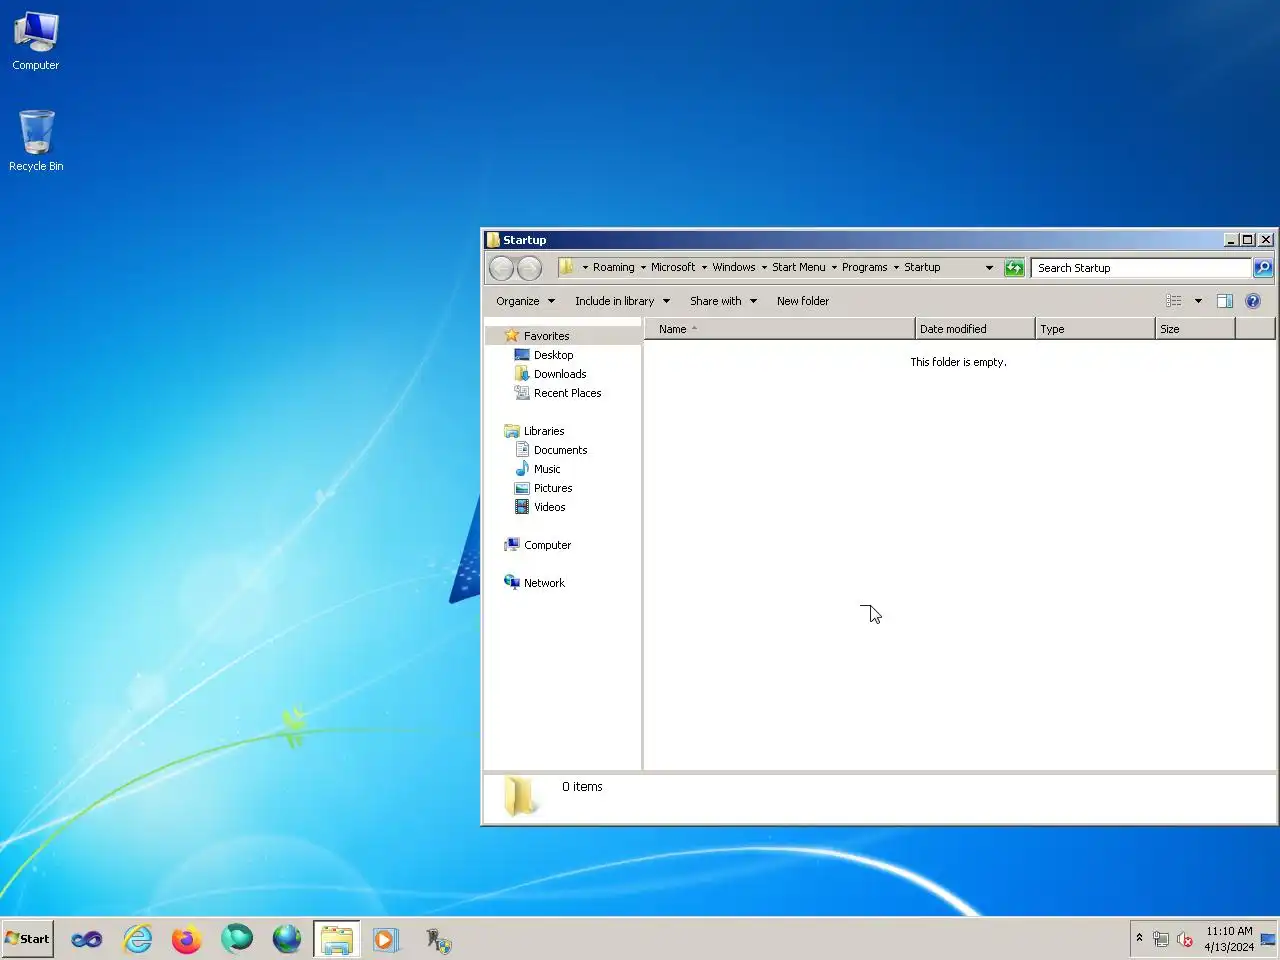1280x960 pixels.
Task: Click Roaming in the address breadcrumb
Action: (x=614, y=267)
